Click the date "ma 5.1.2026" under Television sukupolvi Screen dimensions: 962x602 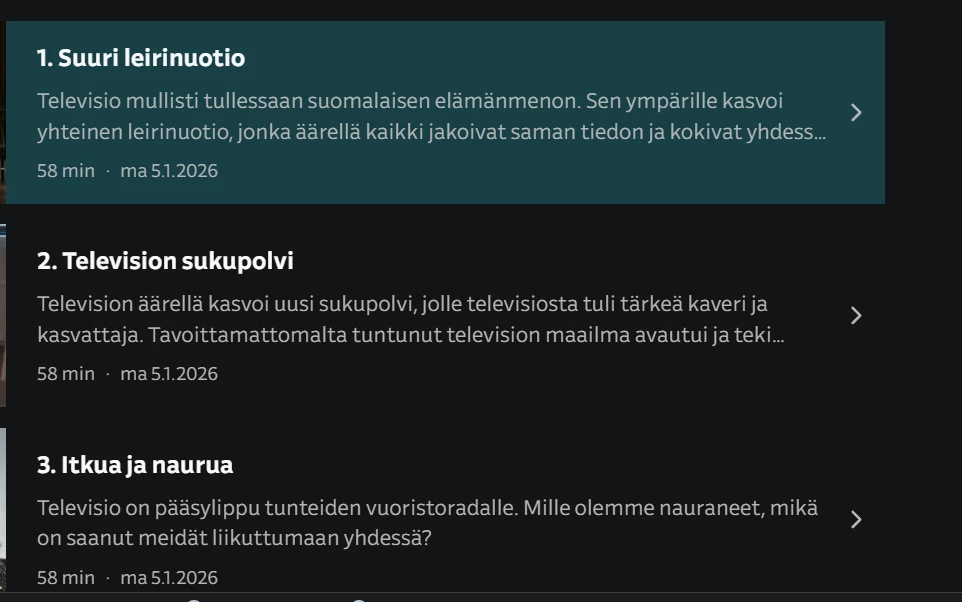coord(169,374)
